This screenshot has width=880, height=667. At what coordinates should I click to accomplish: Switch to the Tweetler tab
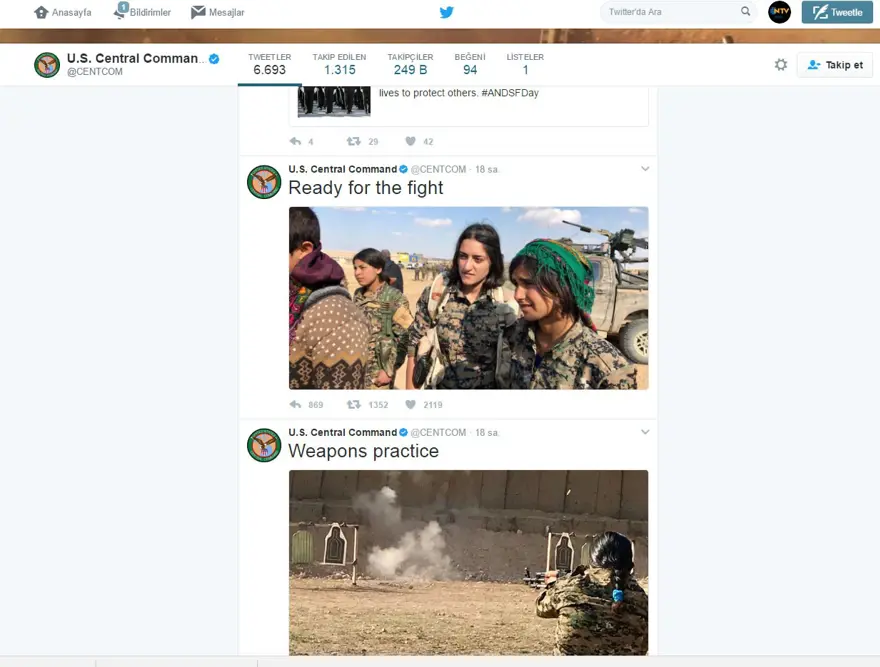pyautogui.click(x=269, y=64)
